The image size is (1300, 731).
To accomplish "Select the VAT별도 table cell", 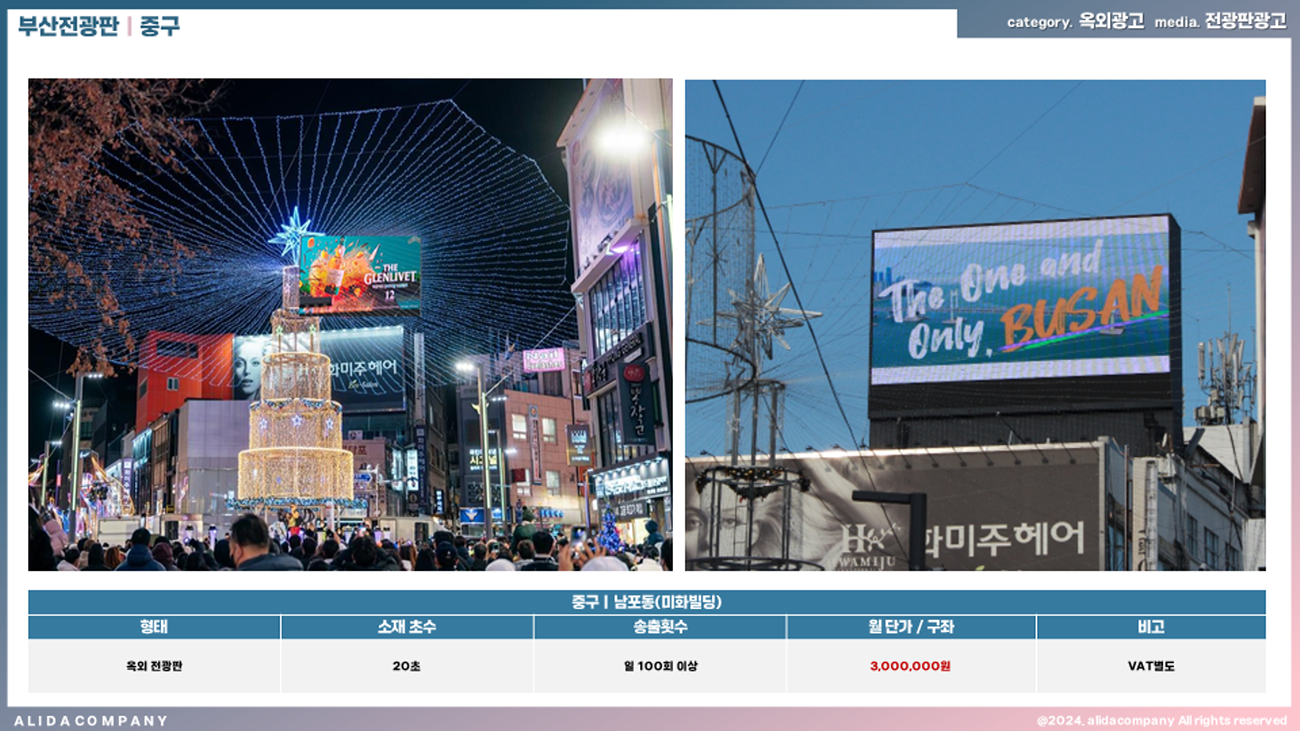I will (x=1150, y=666).
